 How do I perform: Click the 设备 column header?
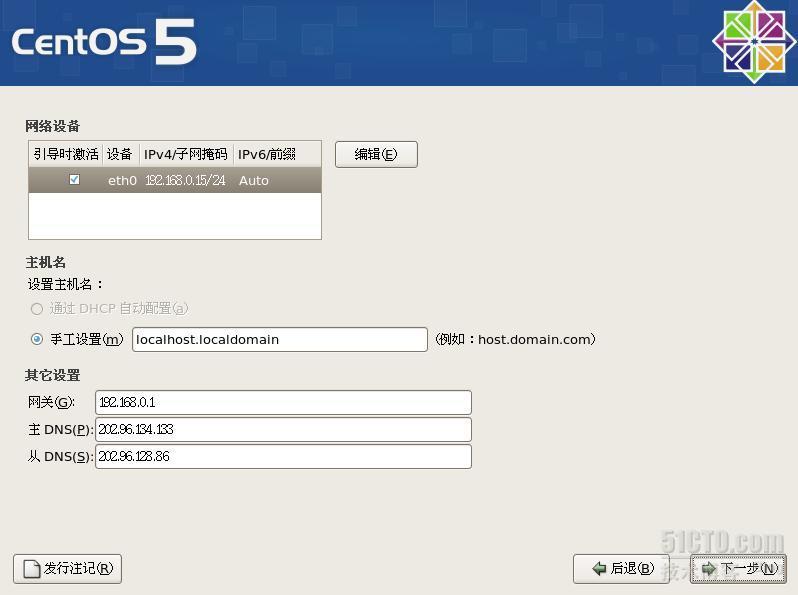point(120,154)
